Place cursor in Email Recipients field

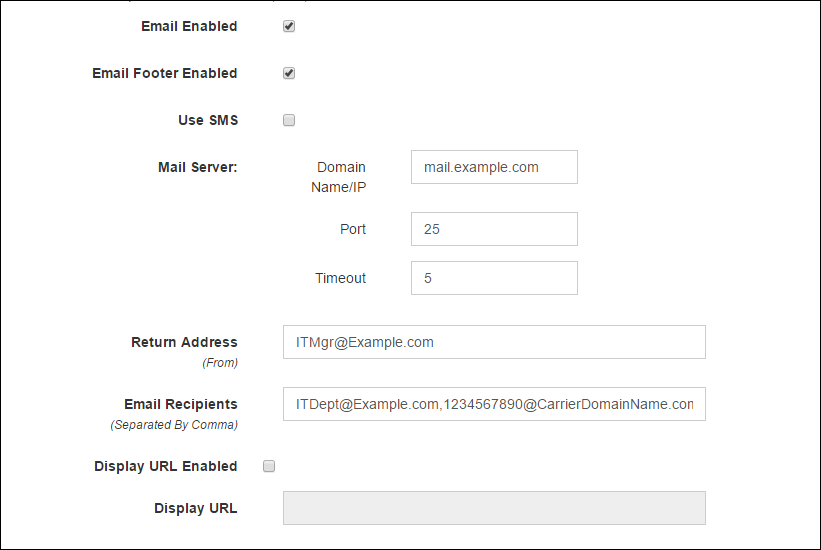pos(494,404)
